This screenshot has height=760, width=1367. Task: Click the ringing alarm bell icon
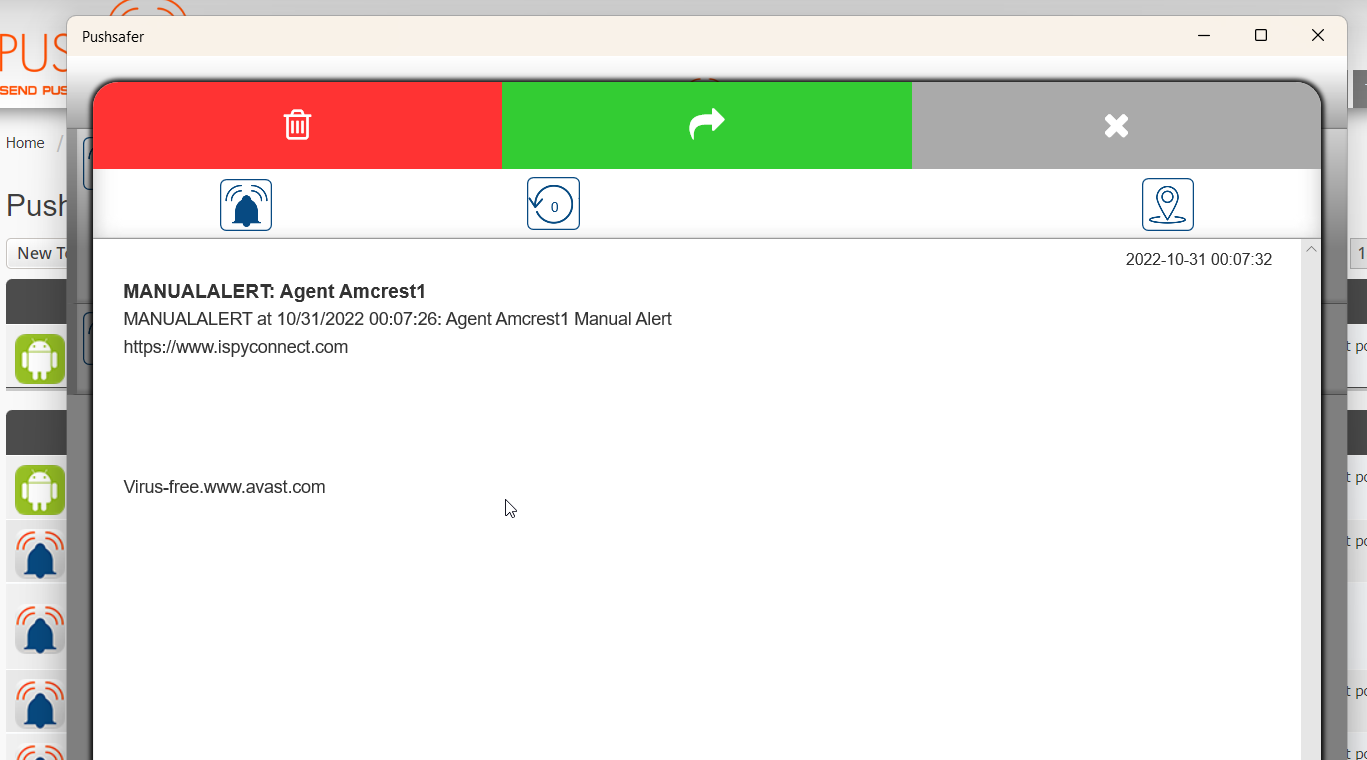pos(246,205)
